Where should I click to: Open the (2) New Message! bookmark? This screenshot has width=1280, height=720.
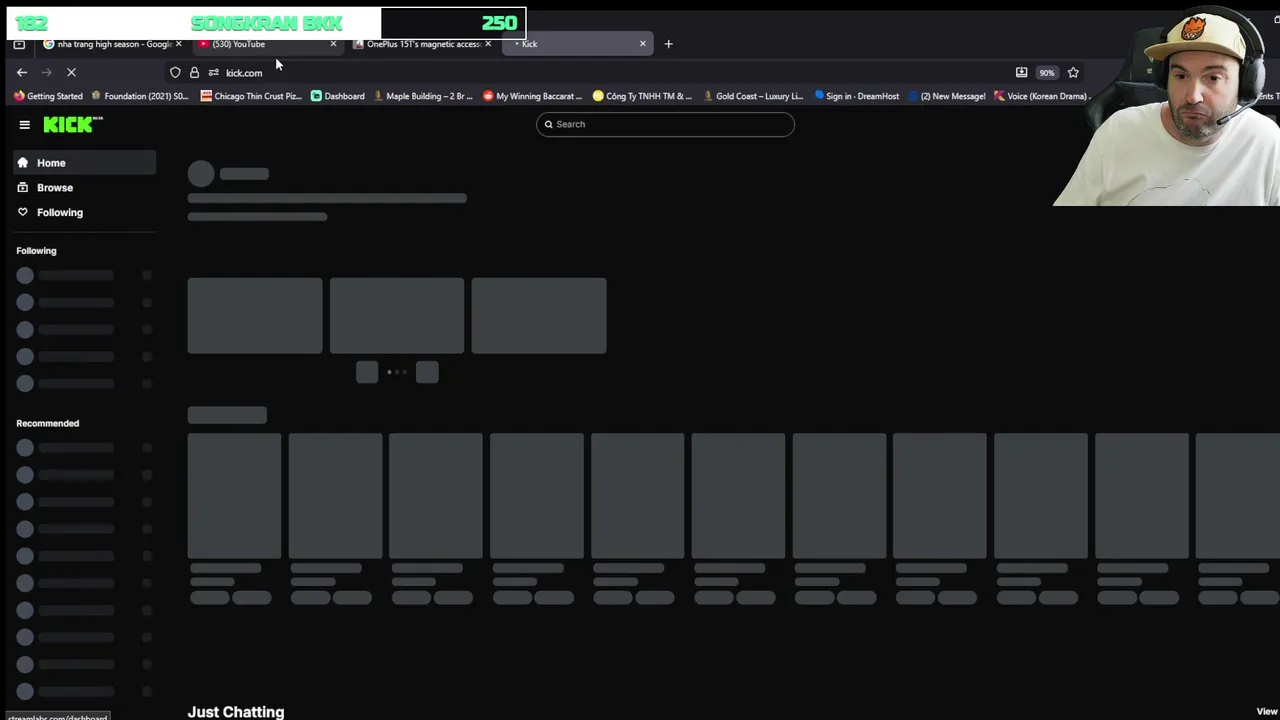[x=946, y=96]
